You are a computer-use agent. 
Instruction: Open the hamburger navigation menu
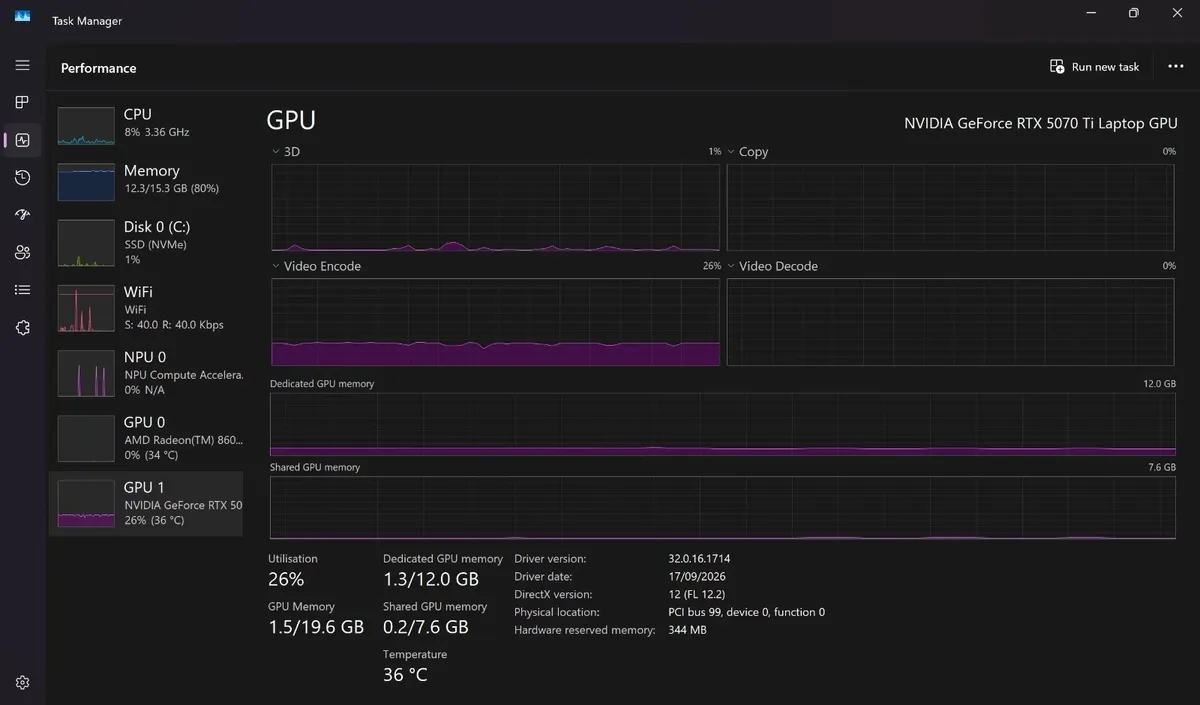click(22, 65)
